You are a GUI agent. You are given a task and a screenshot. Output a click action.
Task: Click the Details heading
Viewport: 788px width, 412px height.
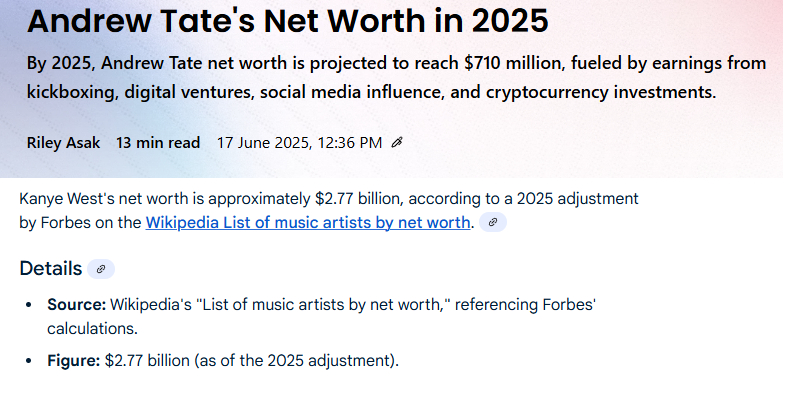[50, 269]
